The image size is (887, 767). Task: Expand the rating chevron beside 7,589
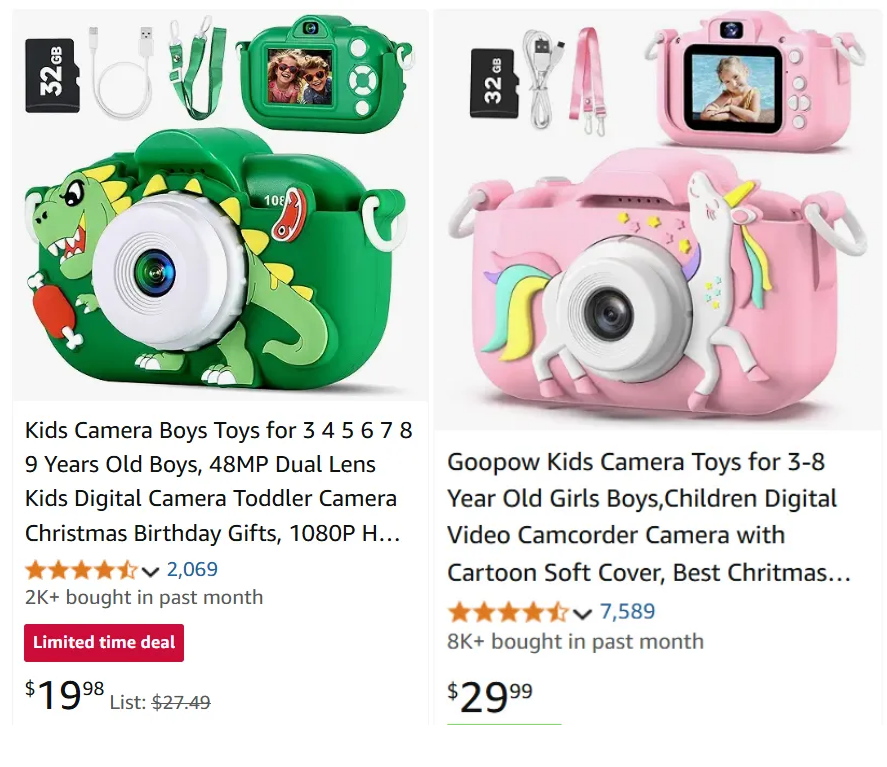(582, 613)
